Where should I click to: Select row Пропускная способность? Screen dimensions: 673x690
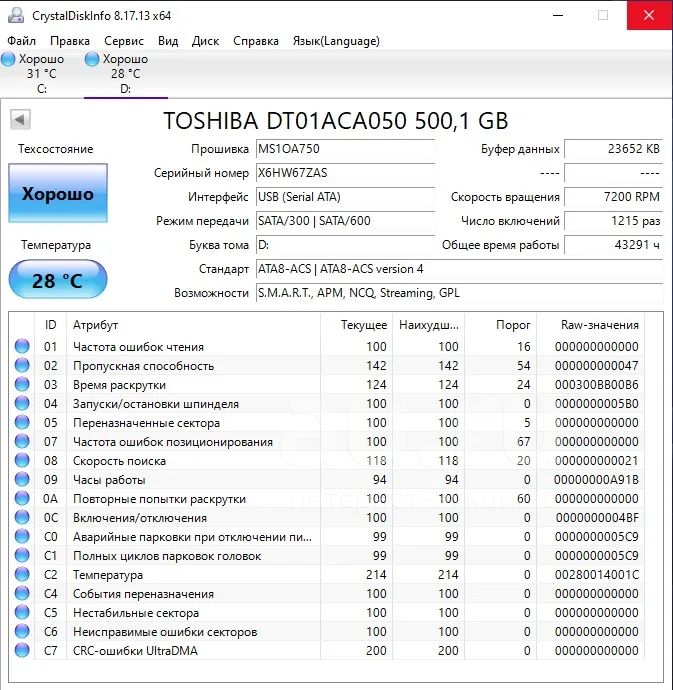coord(327,366)
